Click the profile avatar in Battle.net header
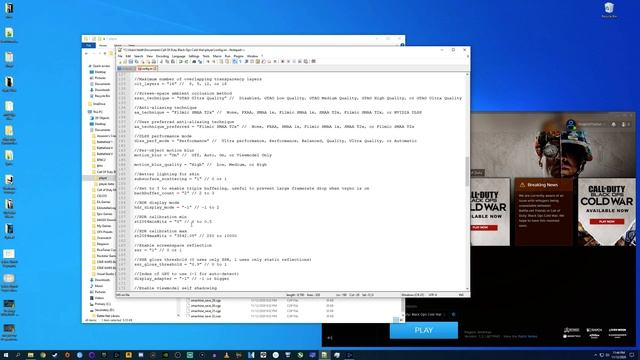 click(x=571, y=124)
